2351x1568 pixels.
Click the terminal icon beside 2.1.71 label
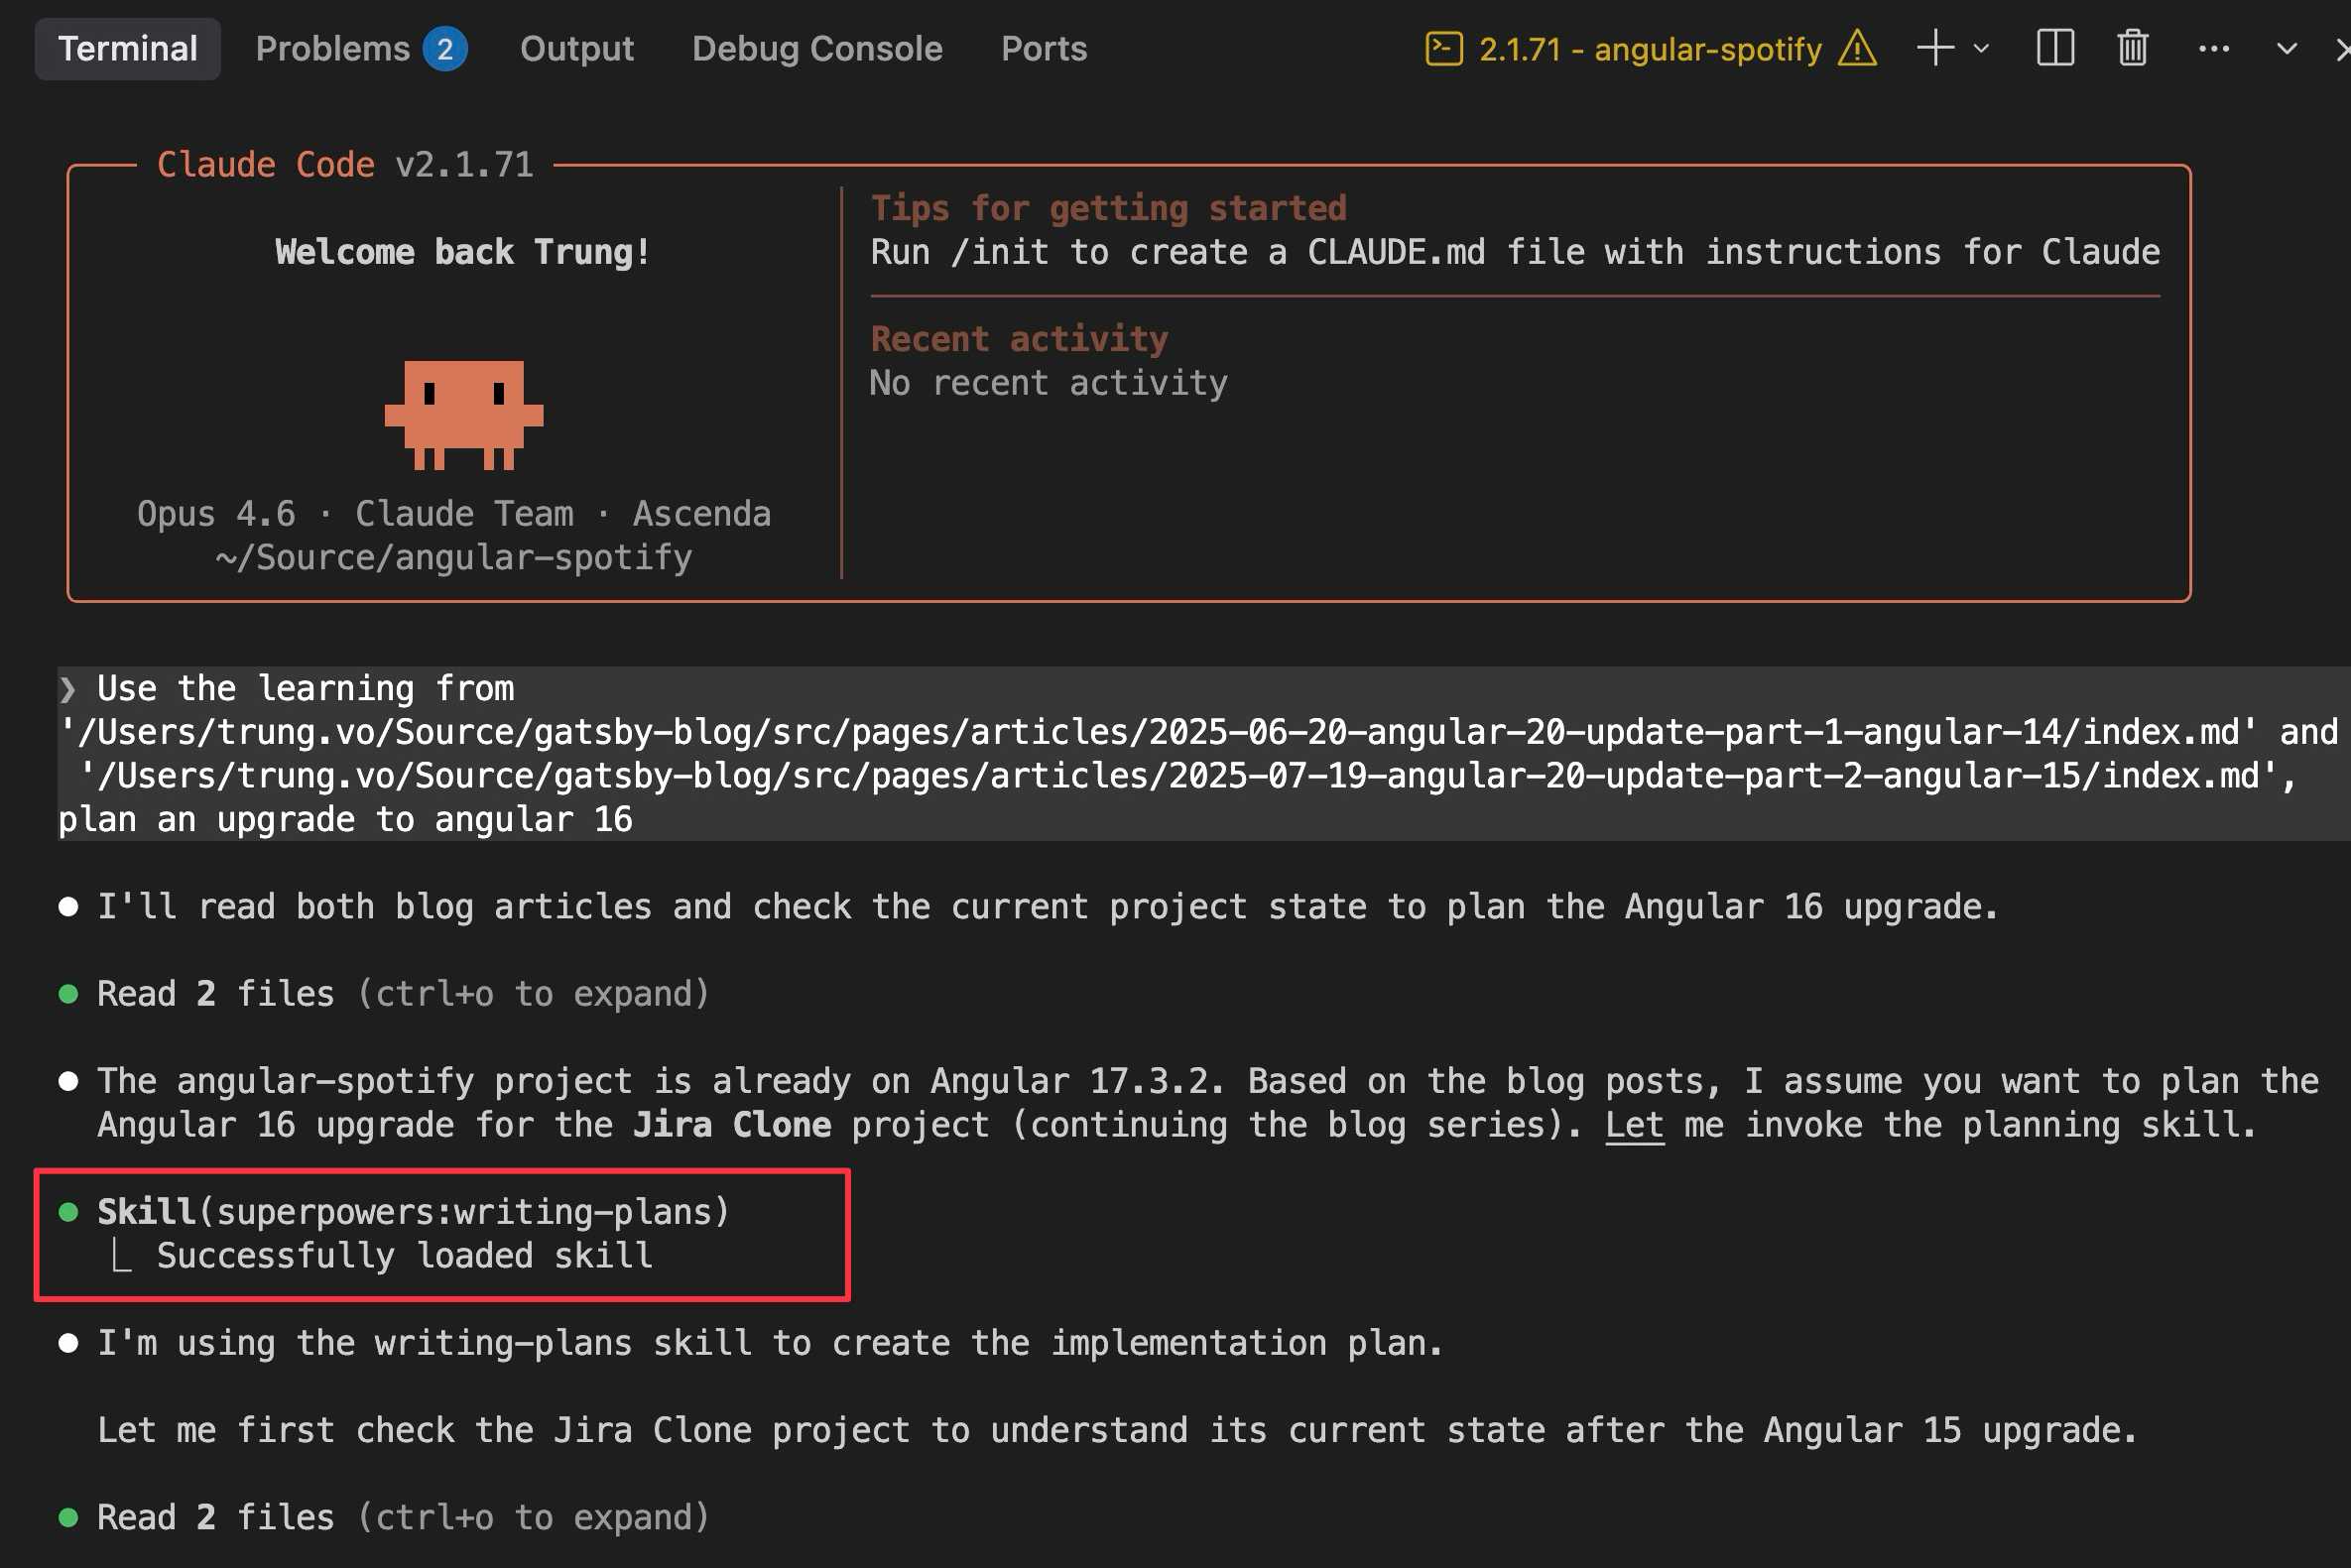[1443, 48]
